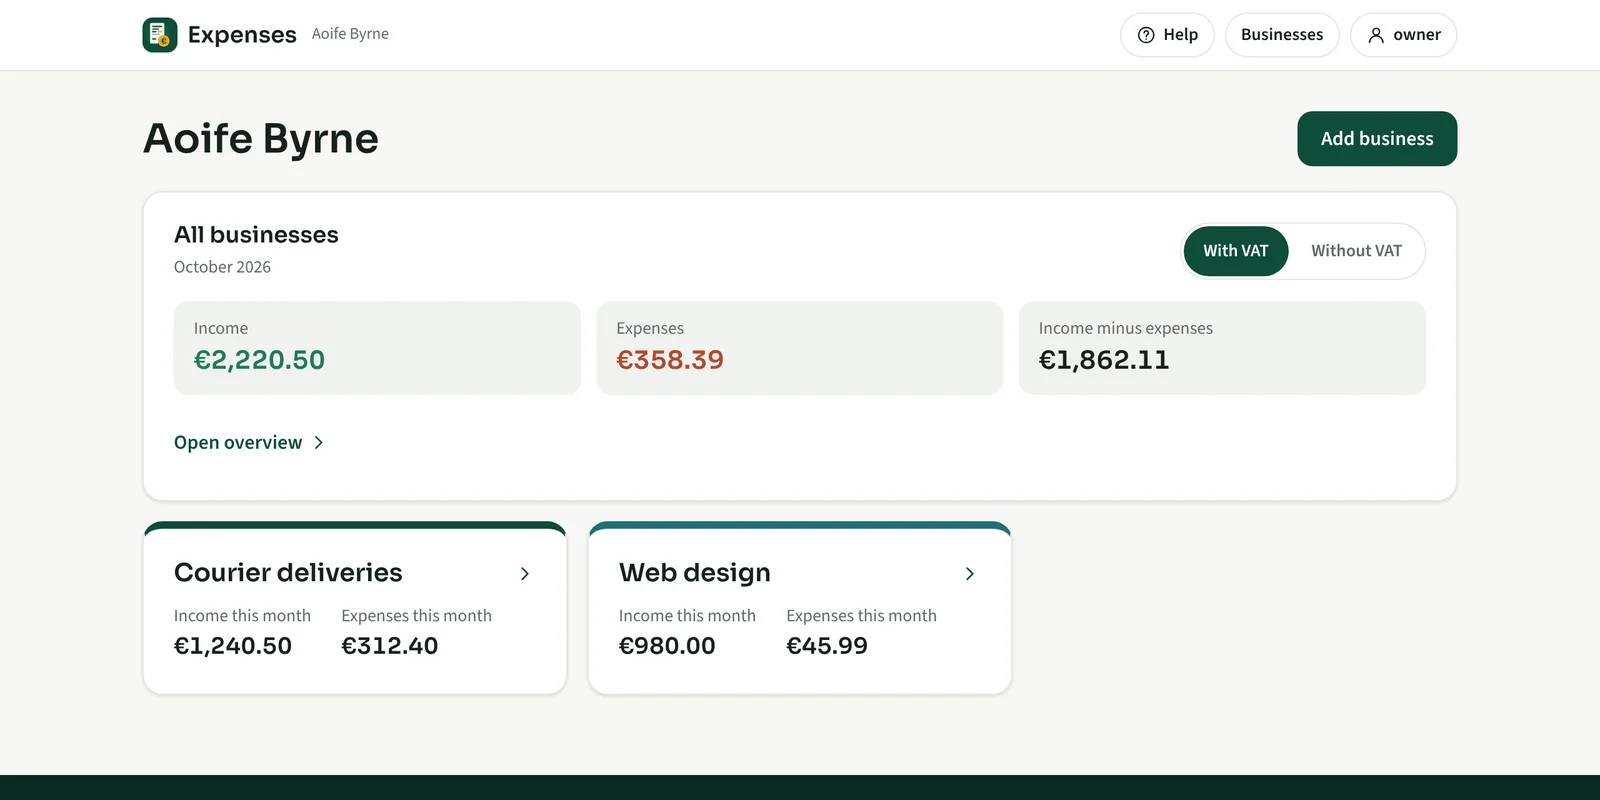This screenshot has width=1600, height=800.
Task: Click Web design expenses €45.99
Action: click(x=827, y=646)
